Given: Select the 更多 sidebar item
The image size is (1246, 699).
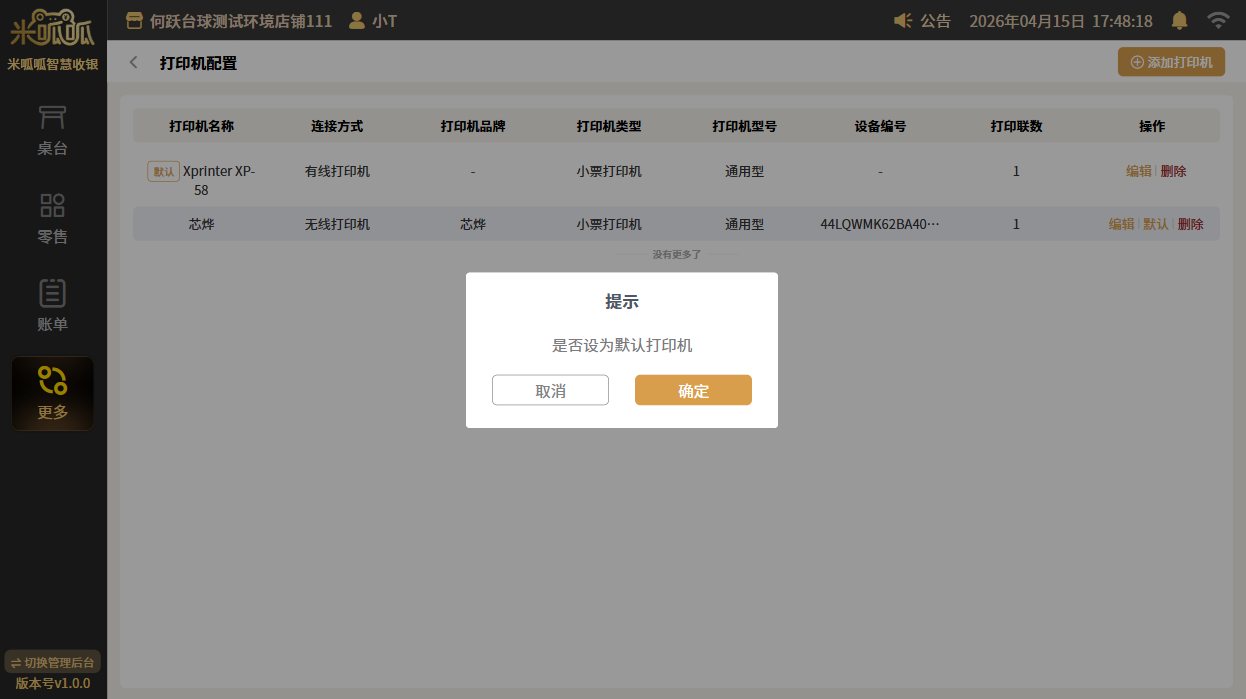Looking at the screenshot, I should coord(53,393).
